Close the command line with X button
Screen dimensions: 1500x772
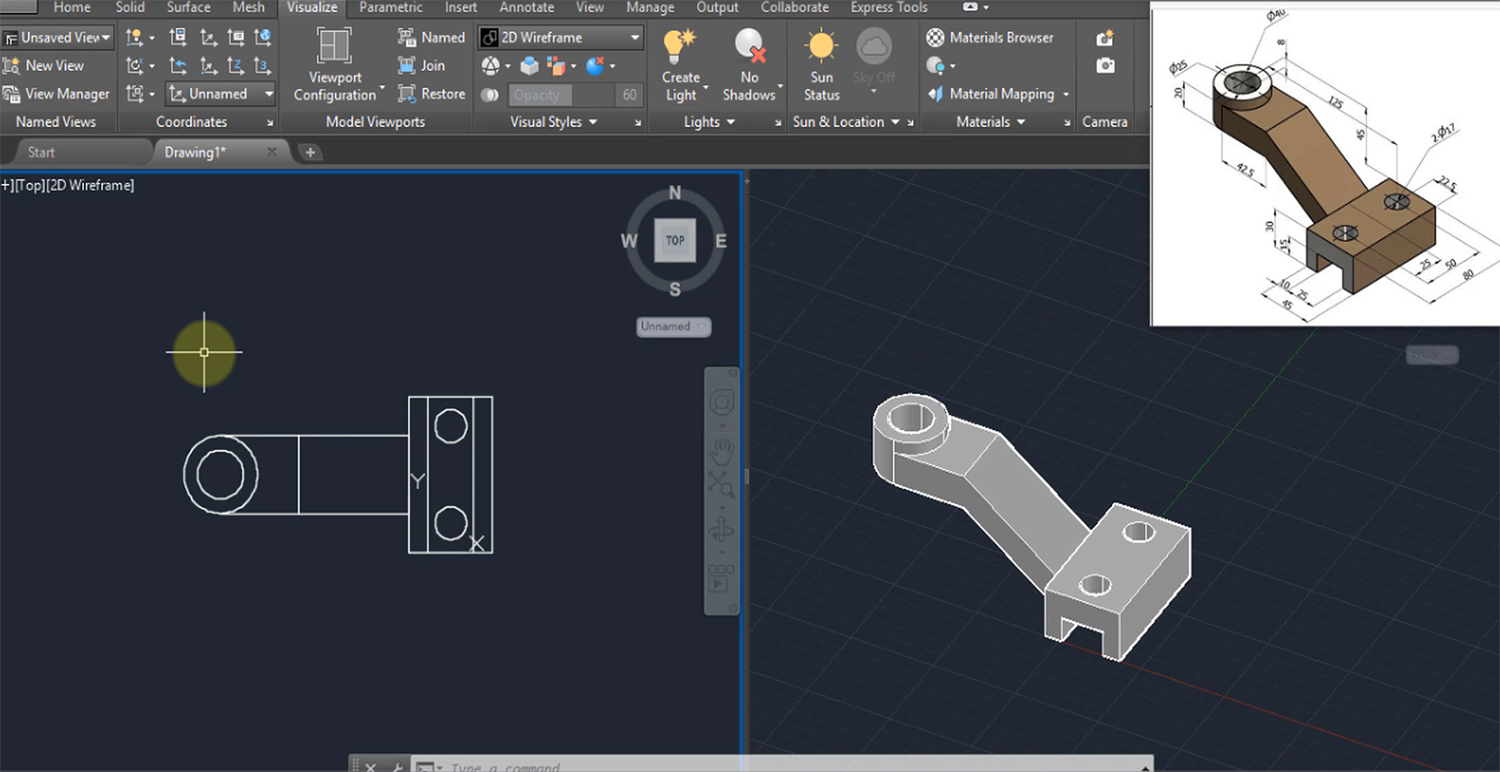tap(369, 767)
